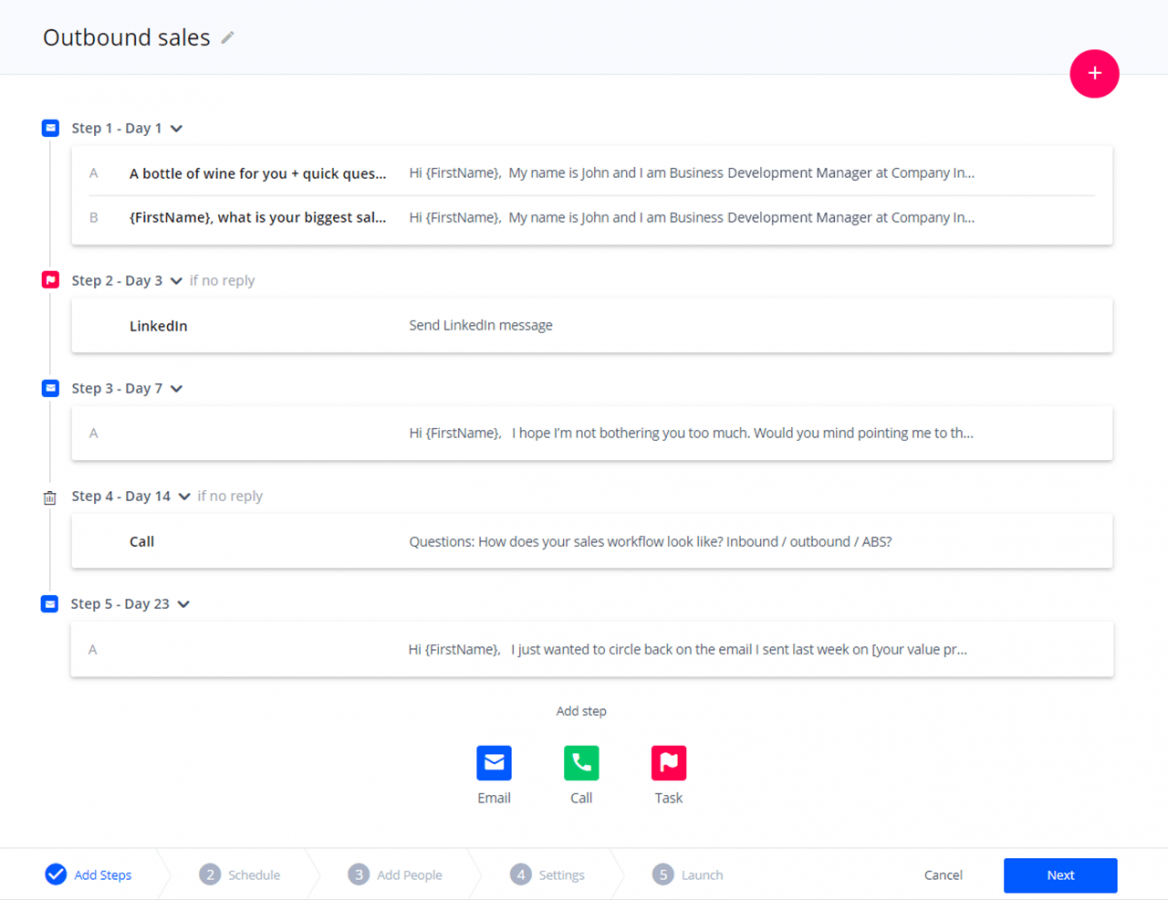Go to the Schedule wizard tab
This screenshot has width=1168, height=900.
[x=239, y=875]
